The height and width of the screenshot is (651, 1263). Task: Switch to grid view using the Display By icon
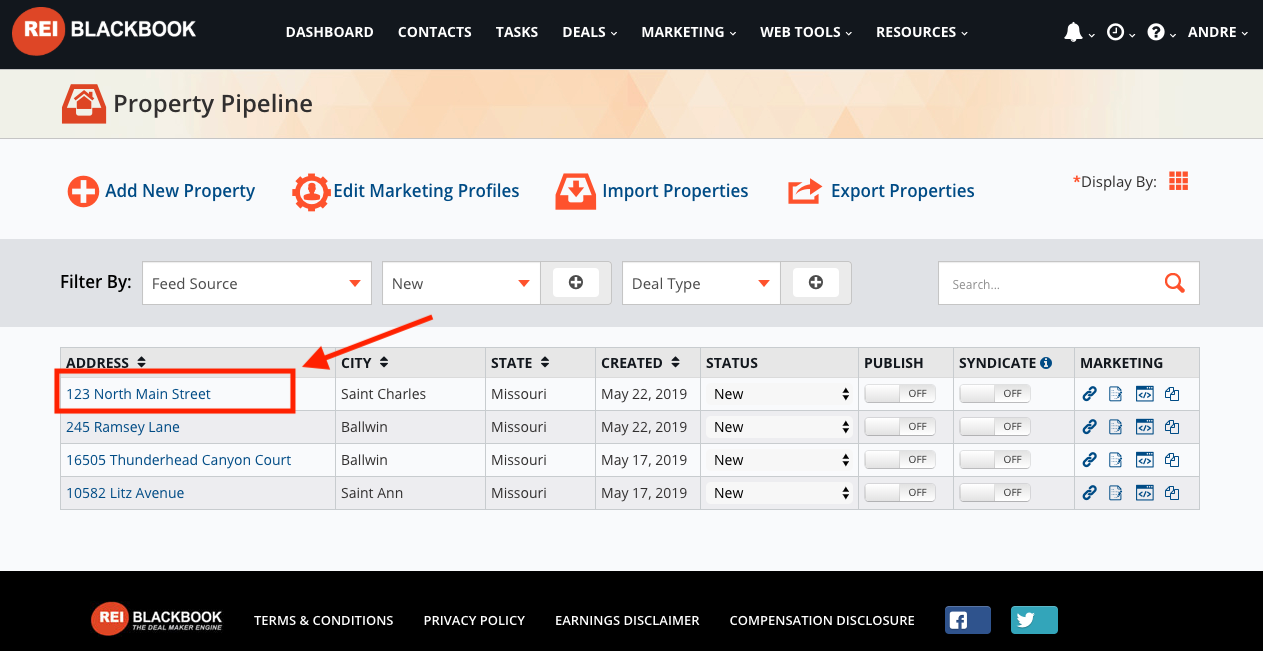[x=1179, y=181]
